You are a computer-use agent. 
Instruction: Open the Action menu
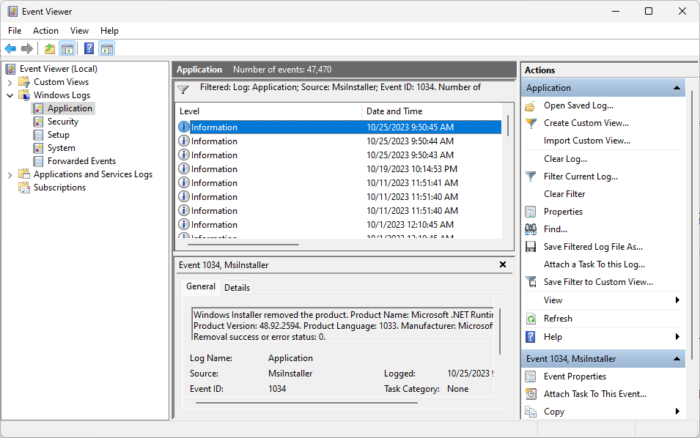(45, 31)
